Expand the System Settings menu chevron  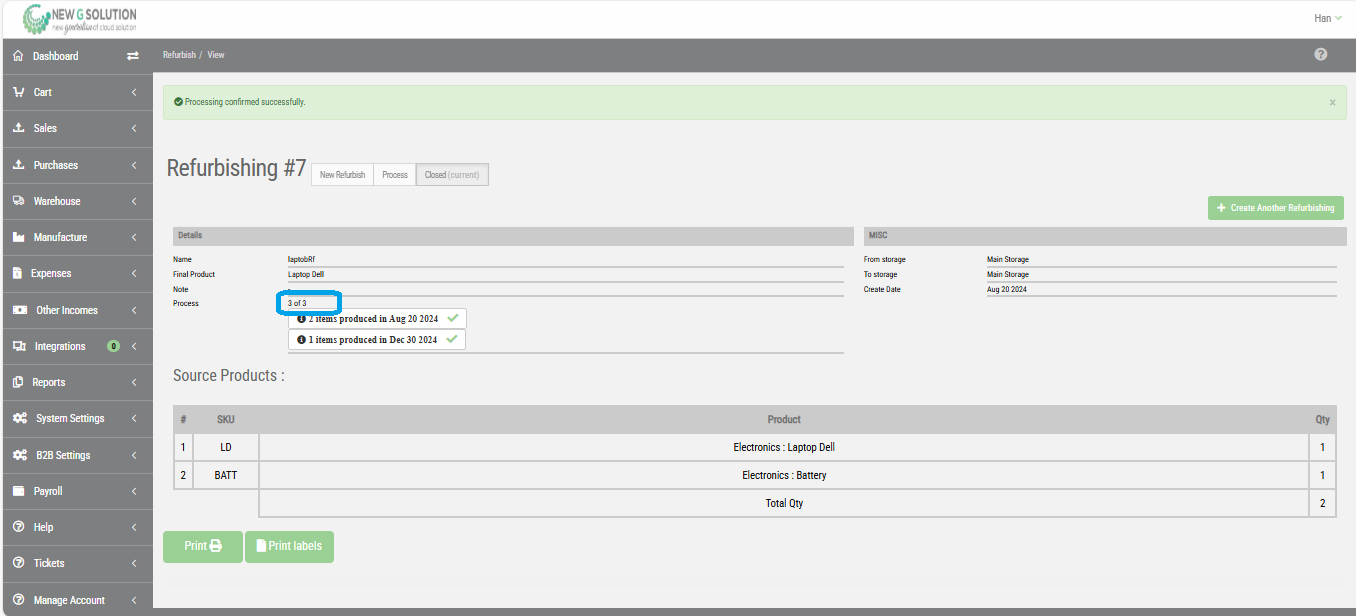pos(134,418)
